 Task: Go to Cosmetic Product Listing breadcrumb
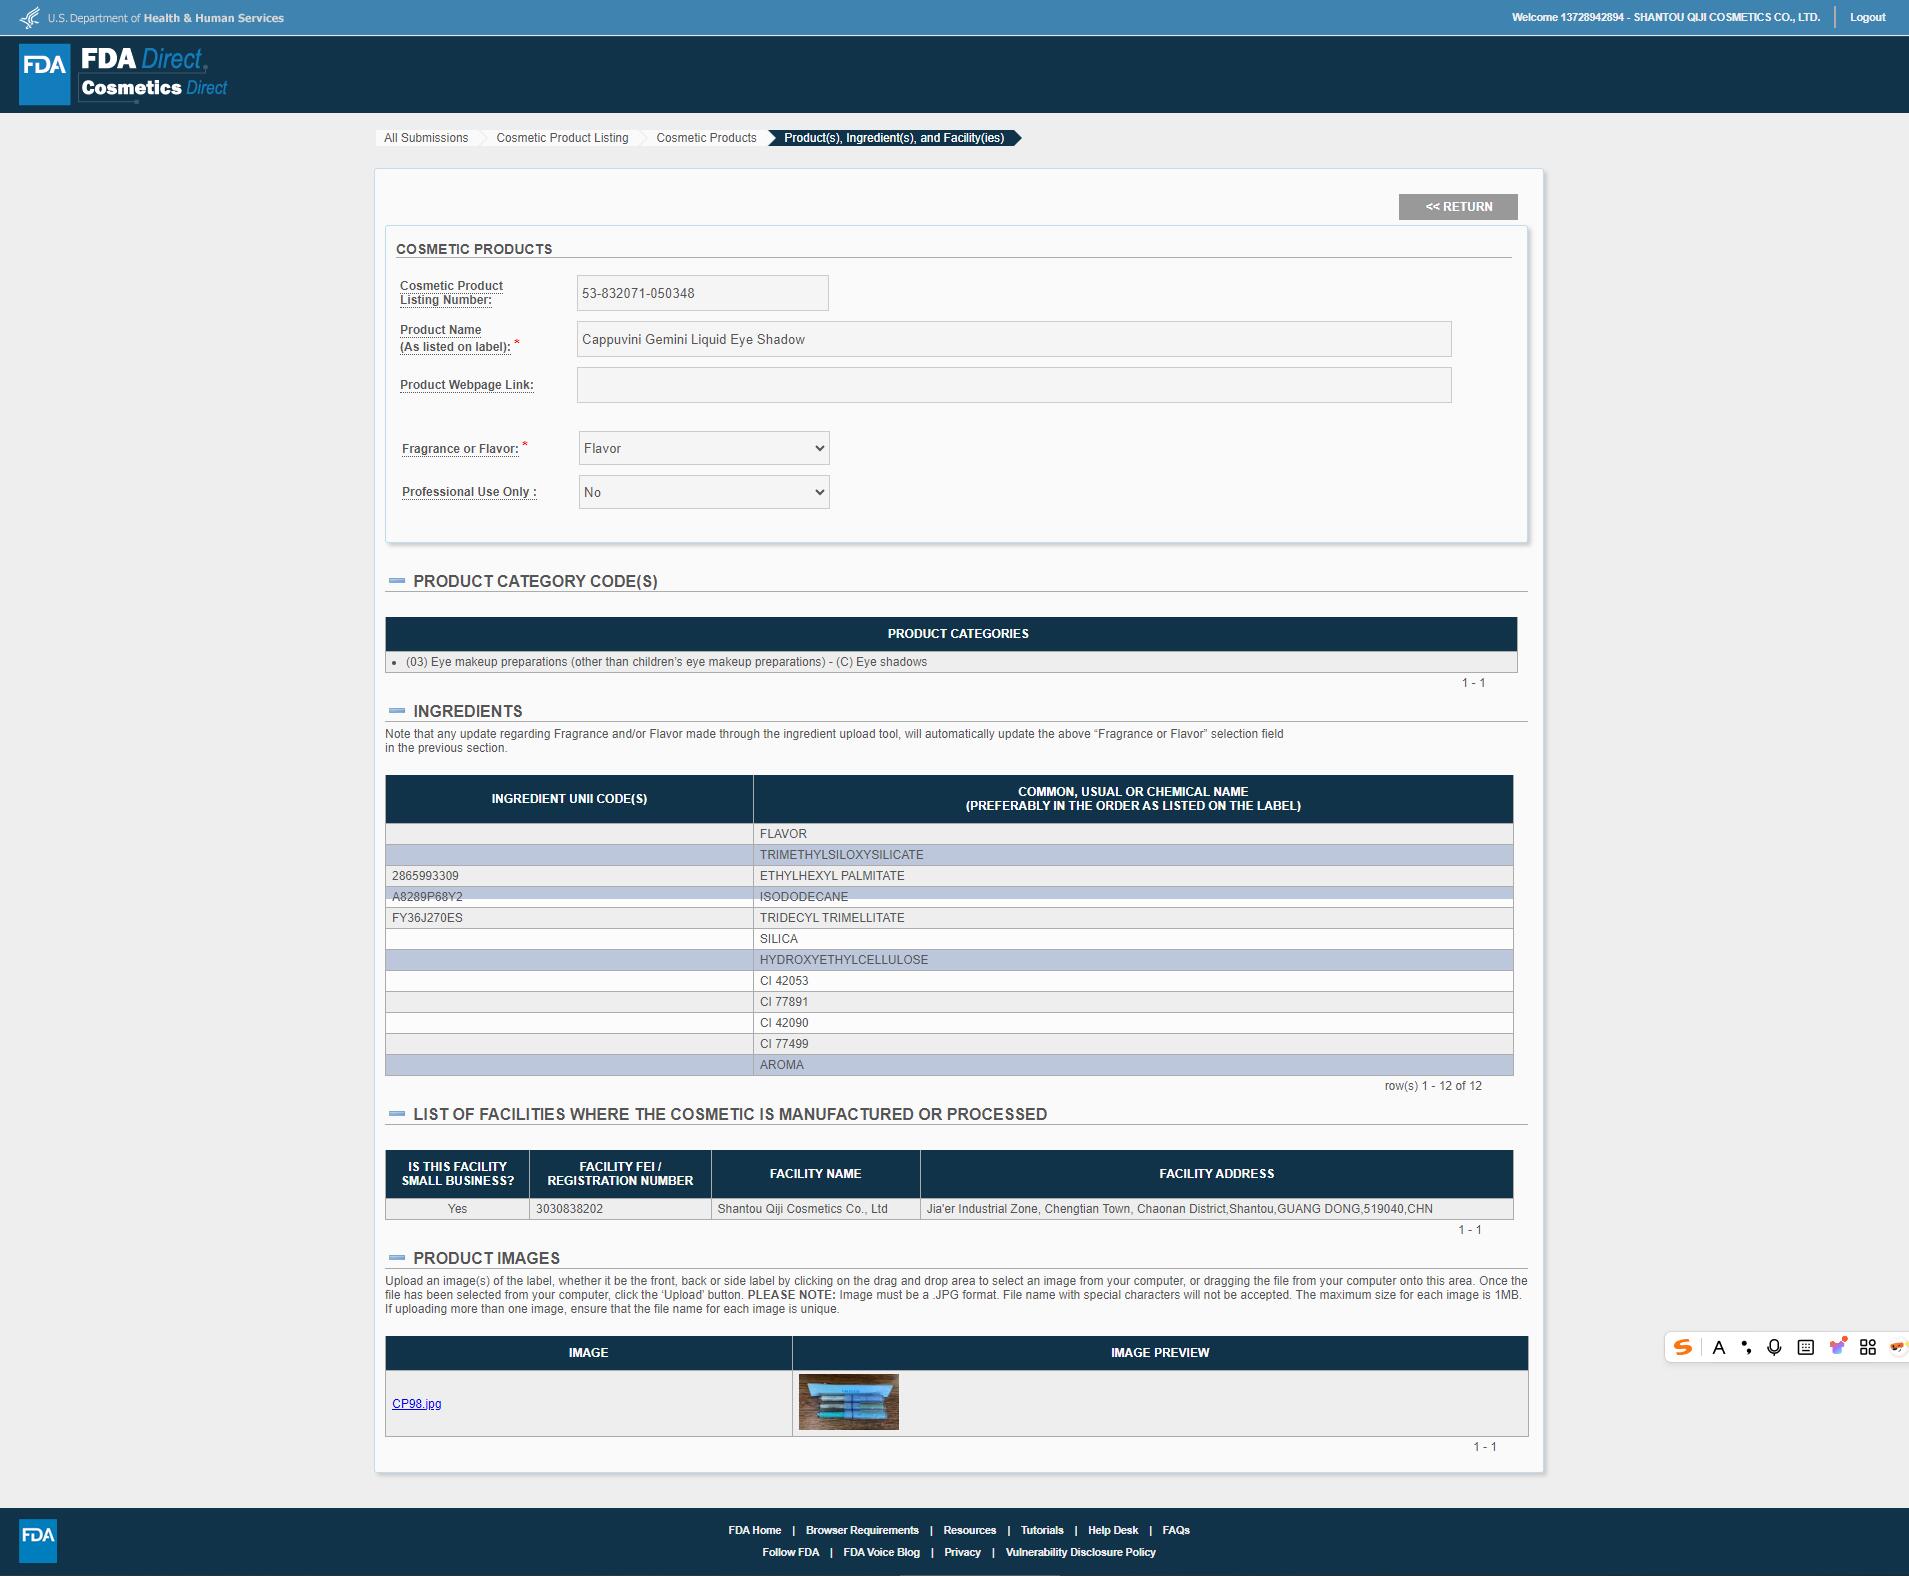tap(562, 138)
